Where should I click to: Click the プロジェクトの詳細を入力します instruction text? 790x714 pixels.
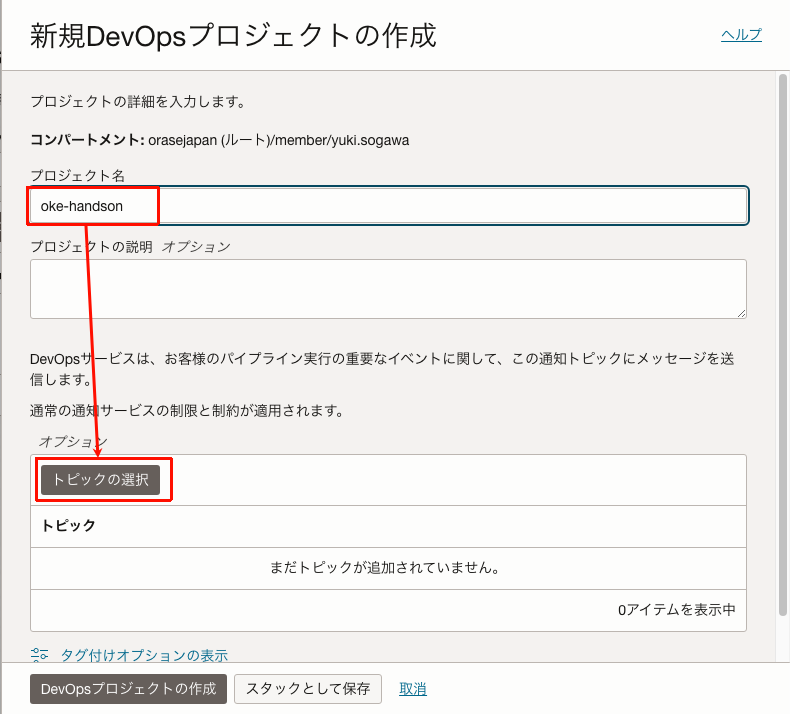[138, 101]
